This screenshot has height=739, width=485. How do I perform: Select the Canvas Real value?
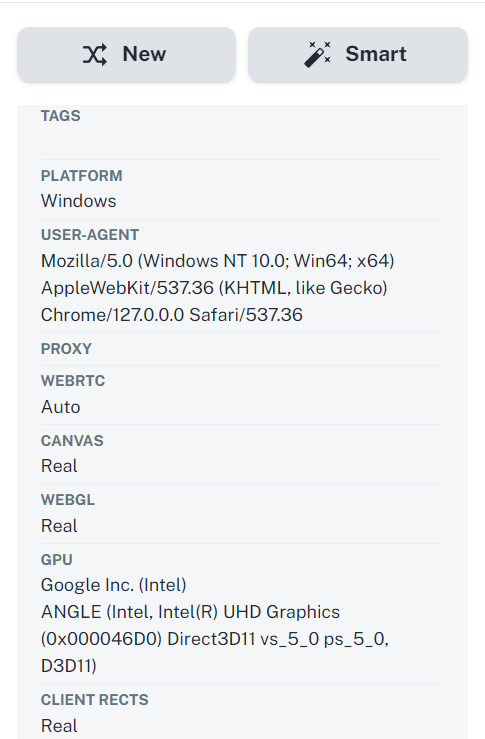pyautogui.click(x=59, y=466)
